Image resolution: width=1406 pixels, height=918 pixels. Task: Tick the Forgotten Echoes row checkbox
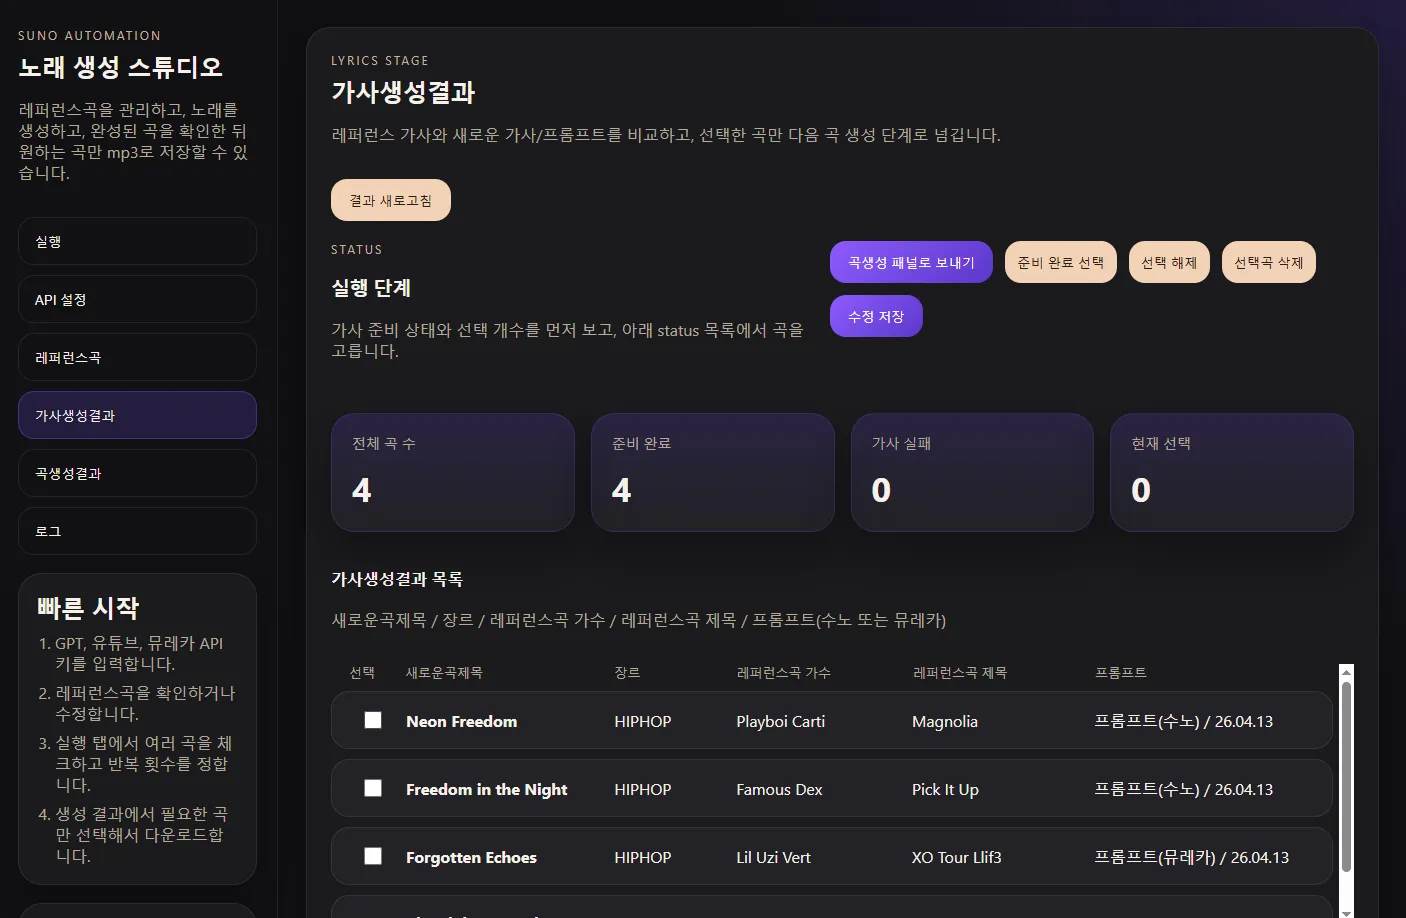[x=373, y=856]
